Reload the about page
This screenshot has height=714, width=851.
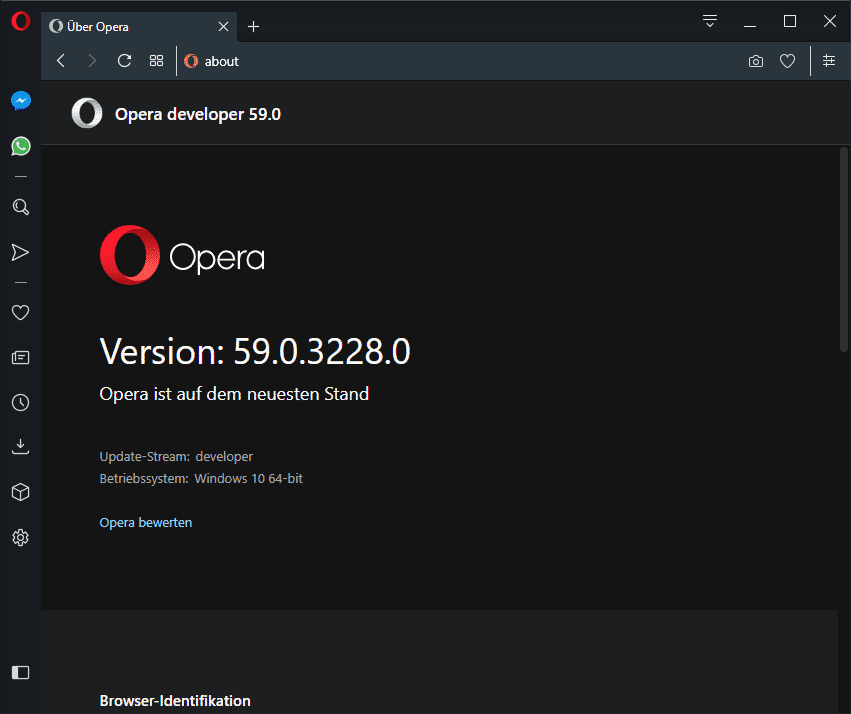coord(124,61)
